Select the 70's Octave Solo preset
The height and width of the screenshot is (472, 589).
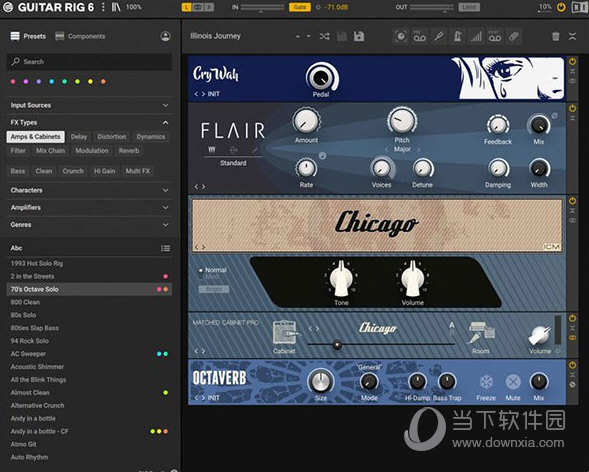(x=89, y=289)
